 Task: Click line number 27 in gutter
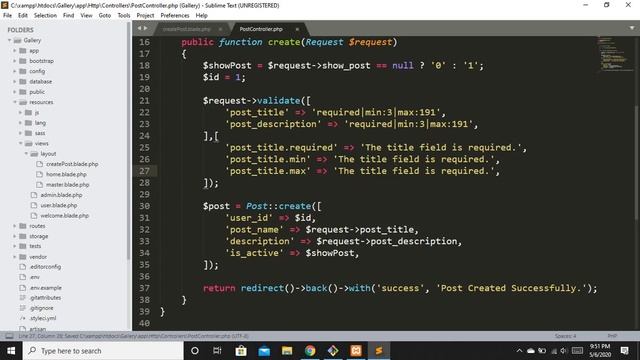[x=144, y=171]
